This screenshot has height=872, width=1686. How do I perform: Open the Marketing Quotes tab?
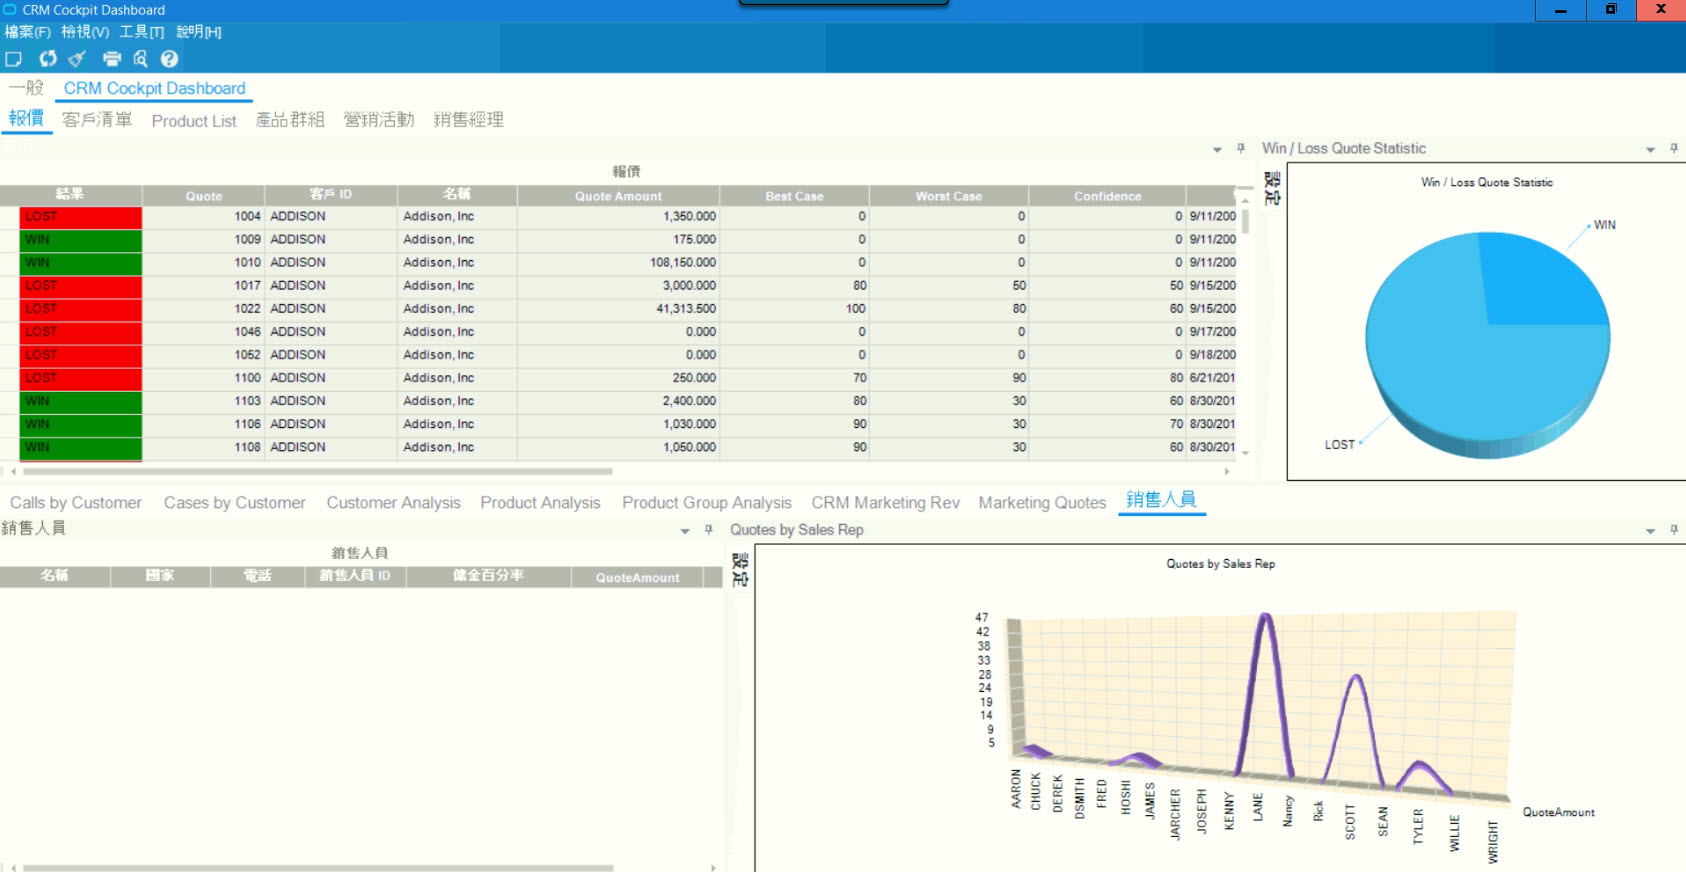pyautogui.click(x=1042, y=503)
